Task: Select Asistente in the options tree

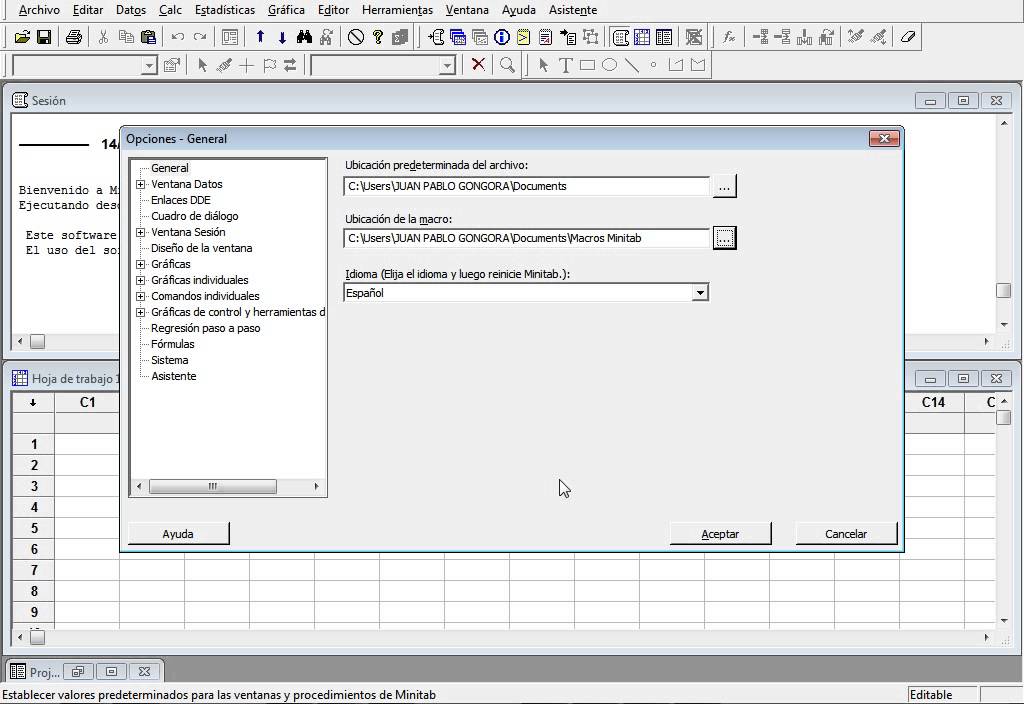Action: [174, 376]
